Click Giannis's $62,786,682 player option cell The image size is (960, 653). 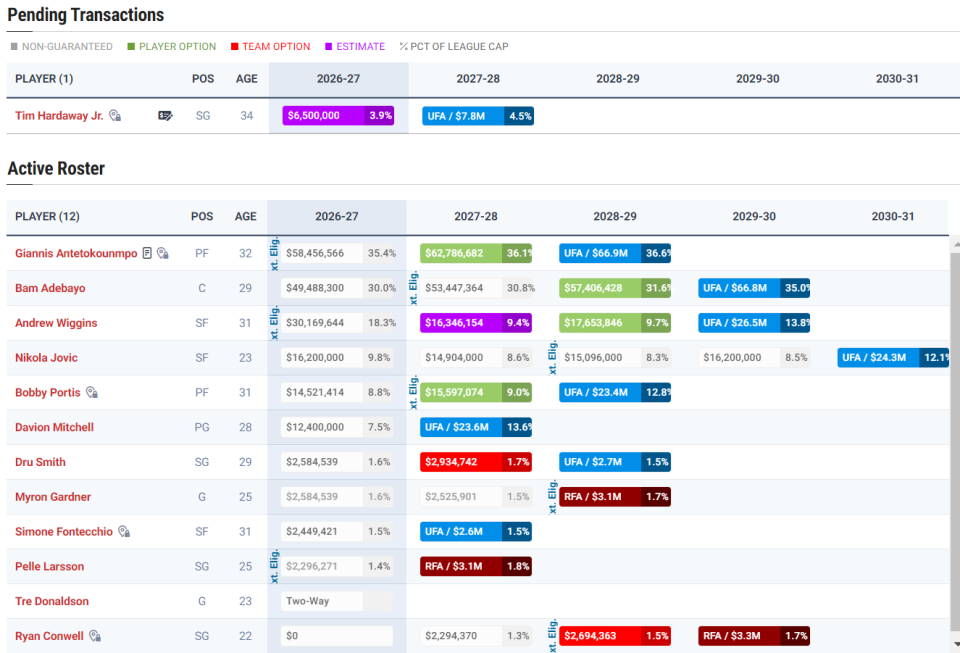click(x=476, y=253)
